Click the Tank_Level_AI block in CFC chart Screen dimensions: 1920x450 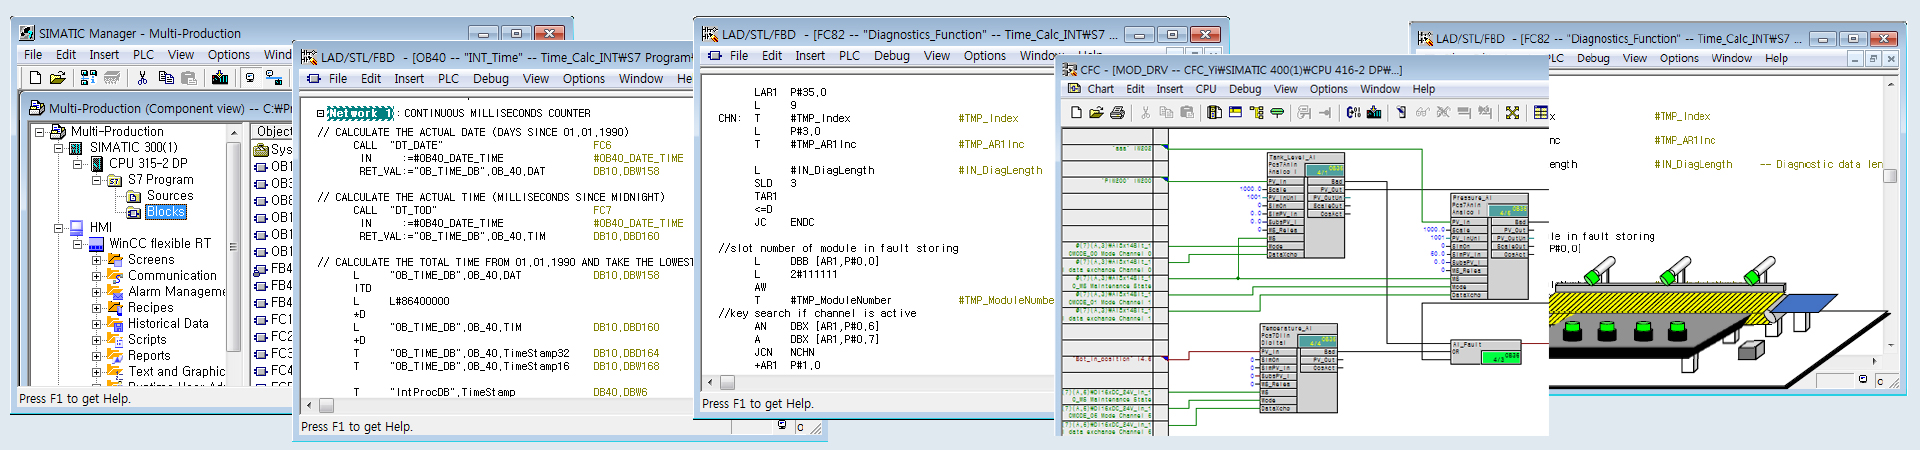(x=1306, y=206)
